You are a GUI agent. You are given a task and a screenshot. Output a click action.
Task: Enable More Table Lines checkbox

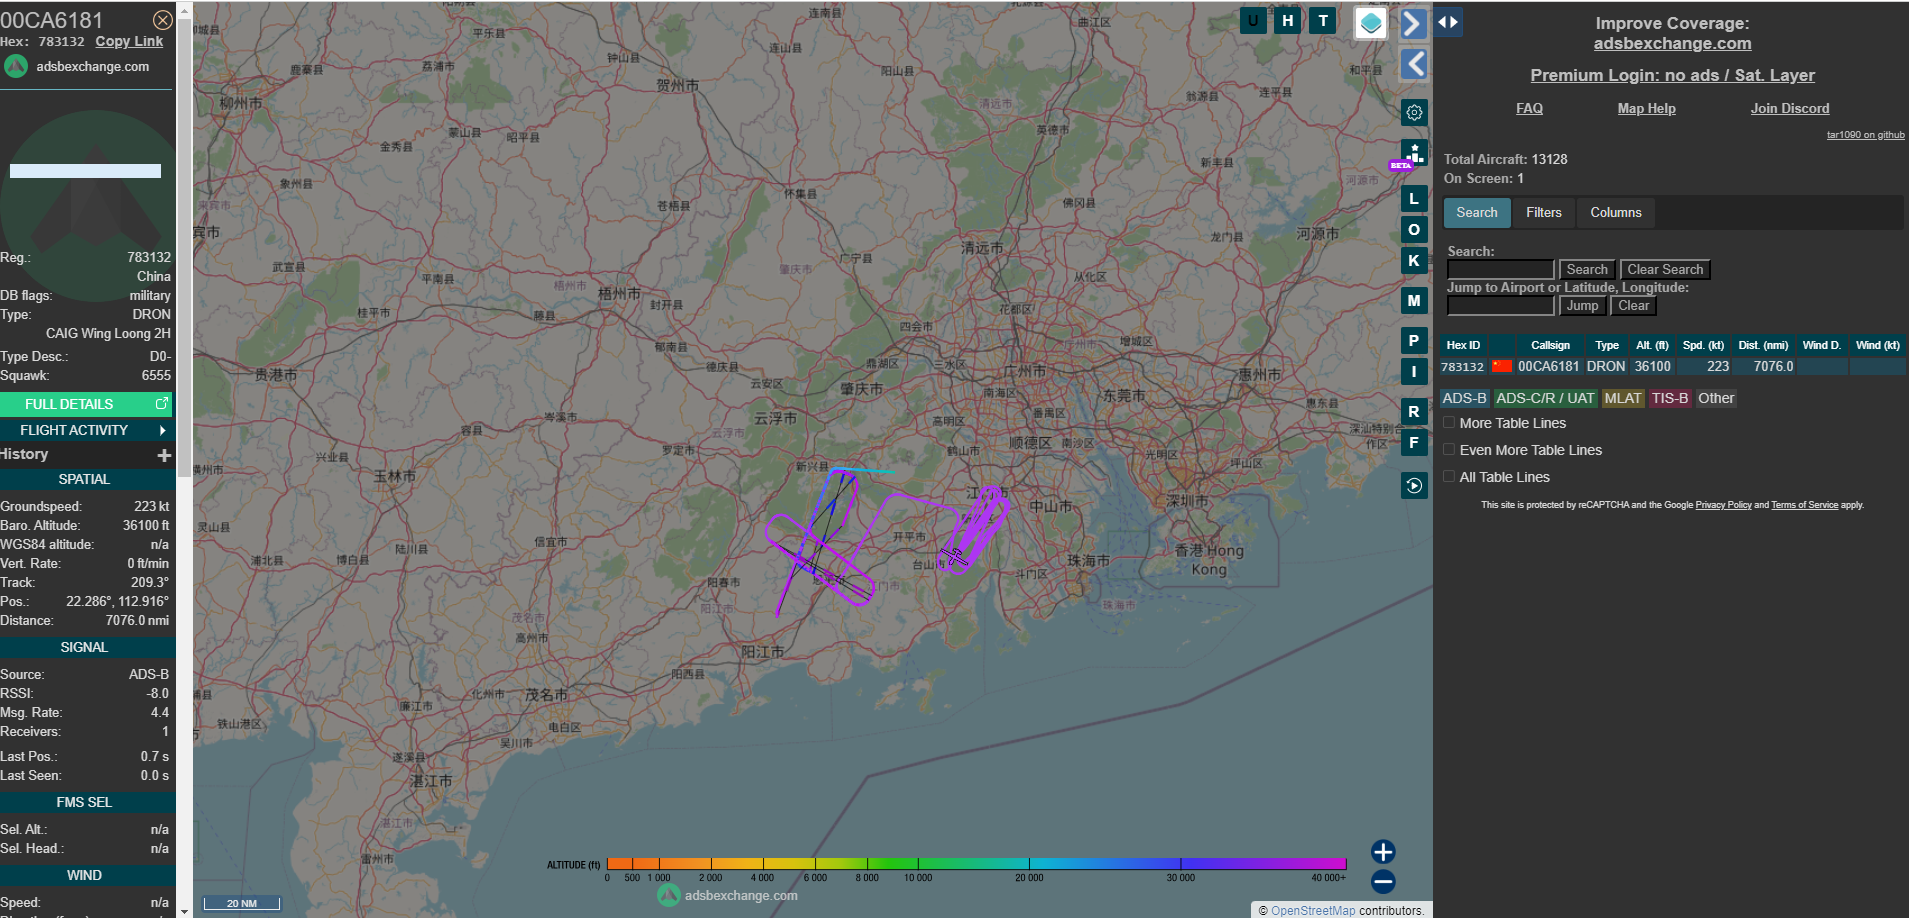tap(1449, 423)
